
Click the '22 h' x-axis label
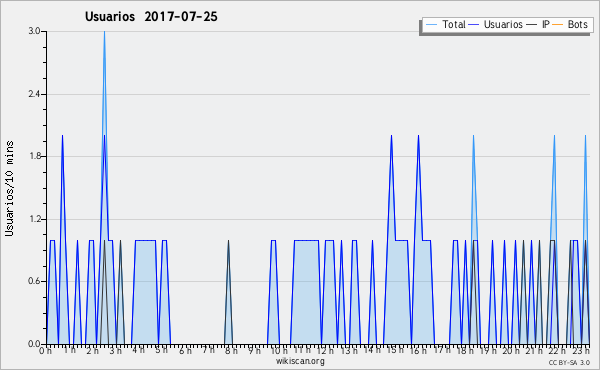[557, 351]
